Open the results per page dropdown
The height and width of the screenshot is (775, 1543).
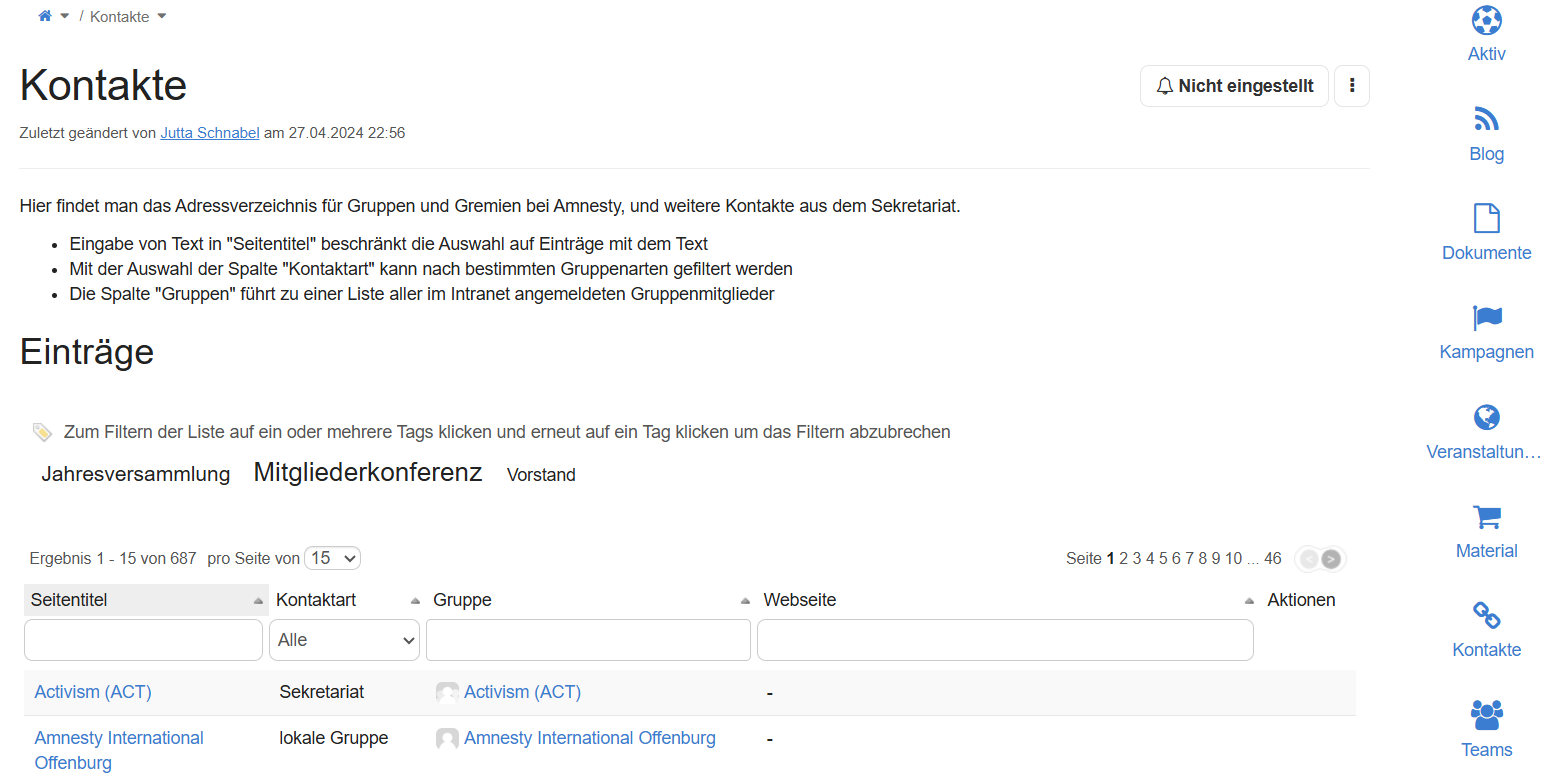pos(332,558)
